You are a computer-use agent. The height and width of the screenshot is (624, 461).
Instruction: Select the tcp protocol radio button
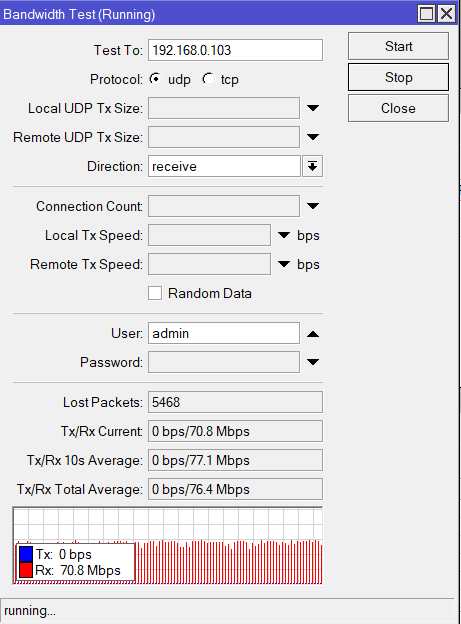point(208,79)
